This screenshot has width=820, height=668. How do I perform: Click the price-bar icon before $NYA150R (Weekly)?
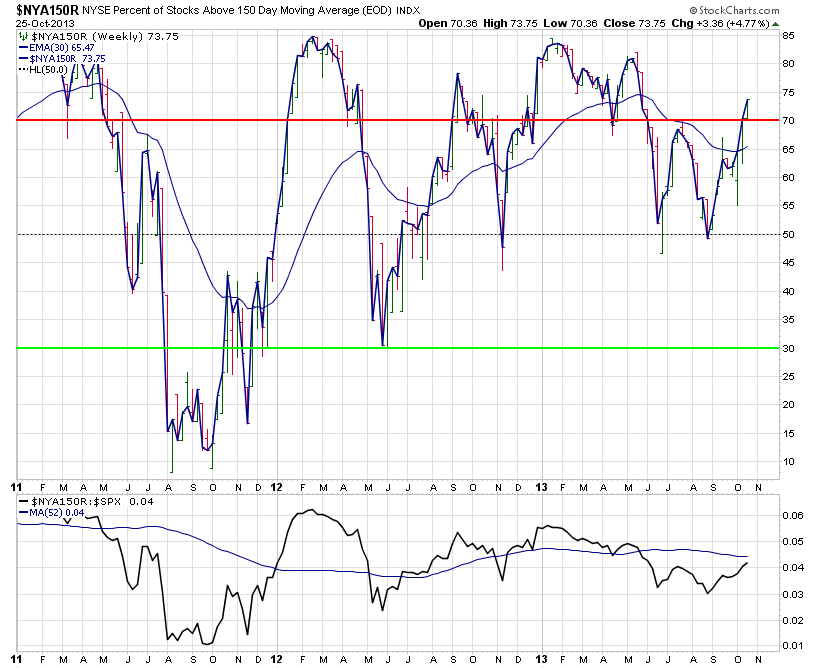[23, 36]
